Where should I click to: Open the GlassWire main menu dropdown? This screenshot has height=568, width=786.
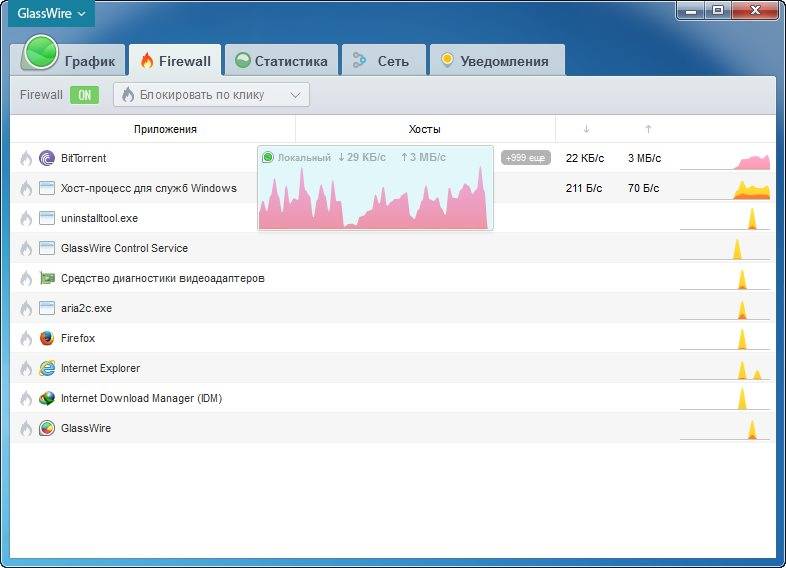click(x=51, y=14)
